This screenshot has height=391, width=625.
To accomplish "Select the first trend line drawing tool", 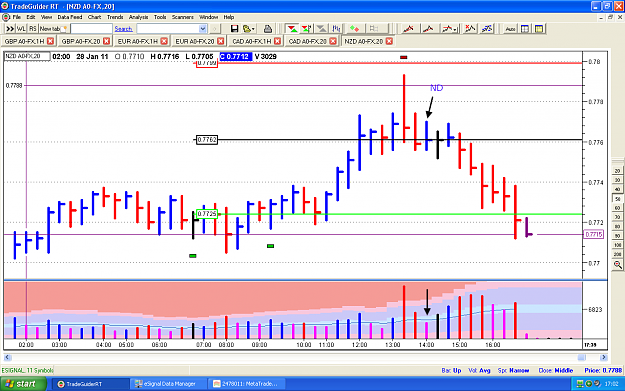I will [408, 29].
